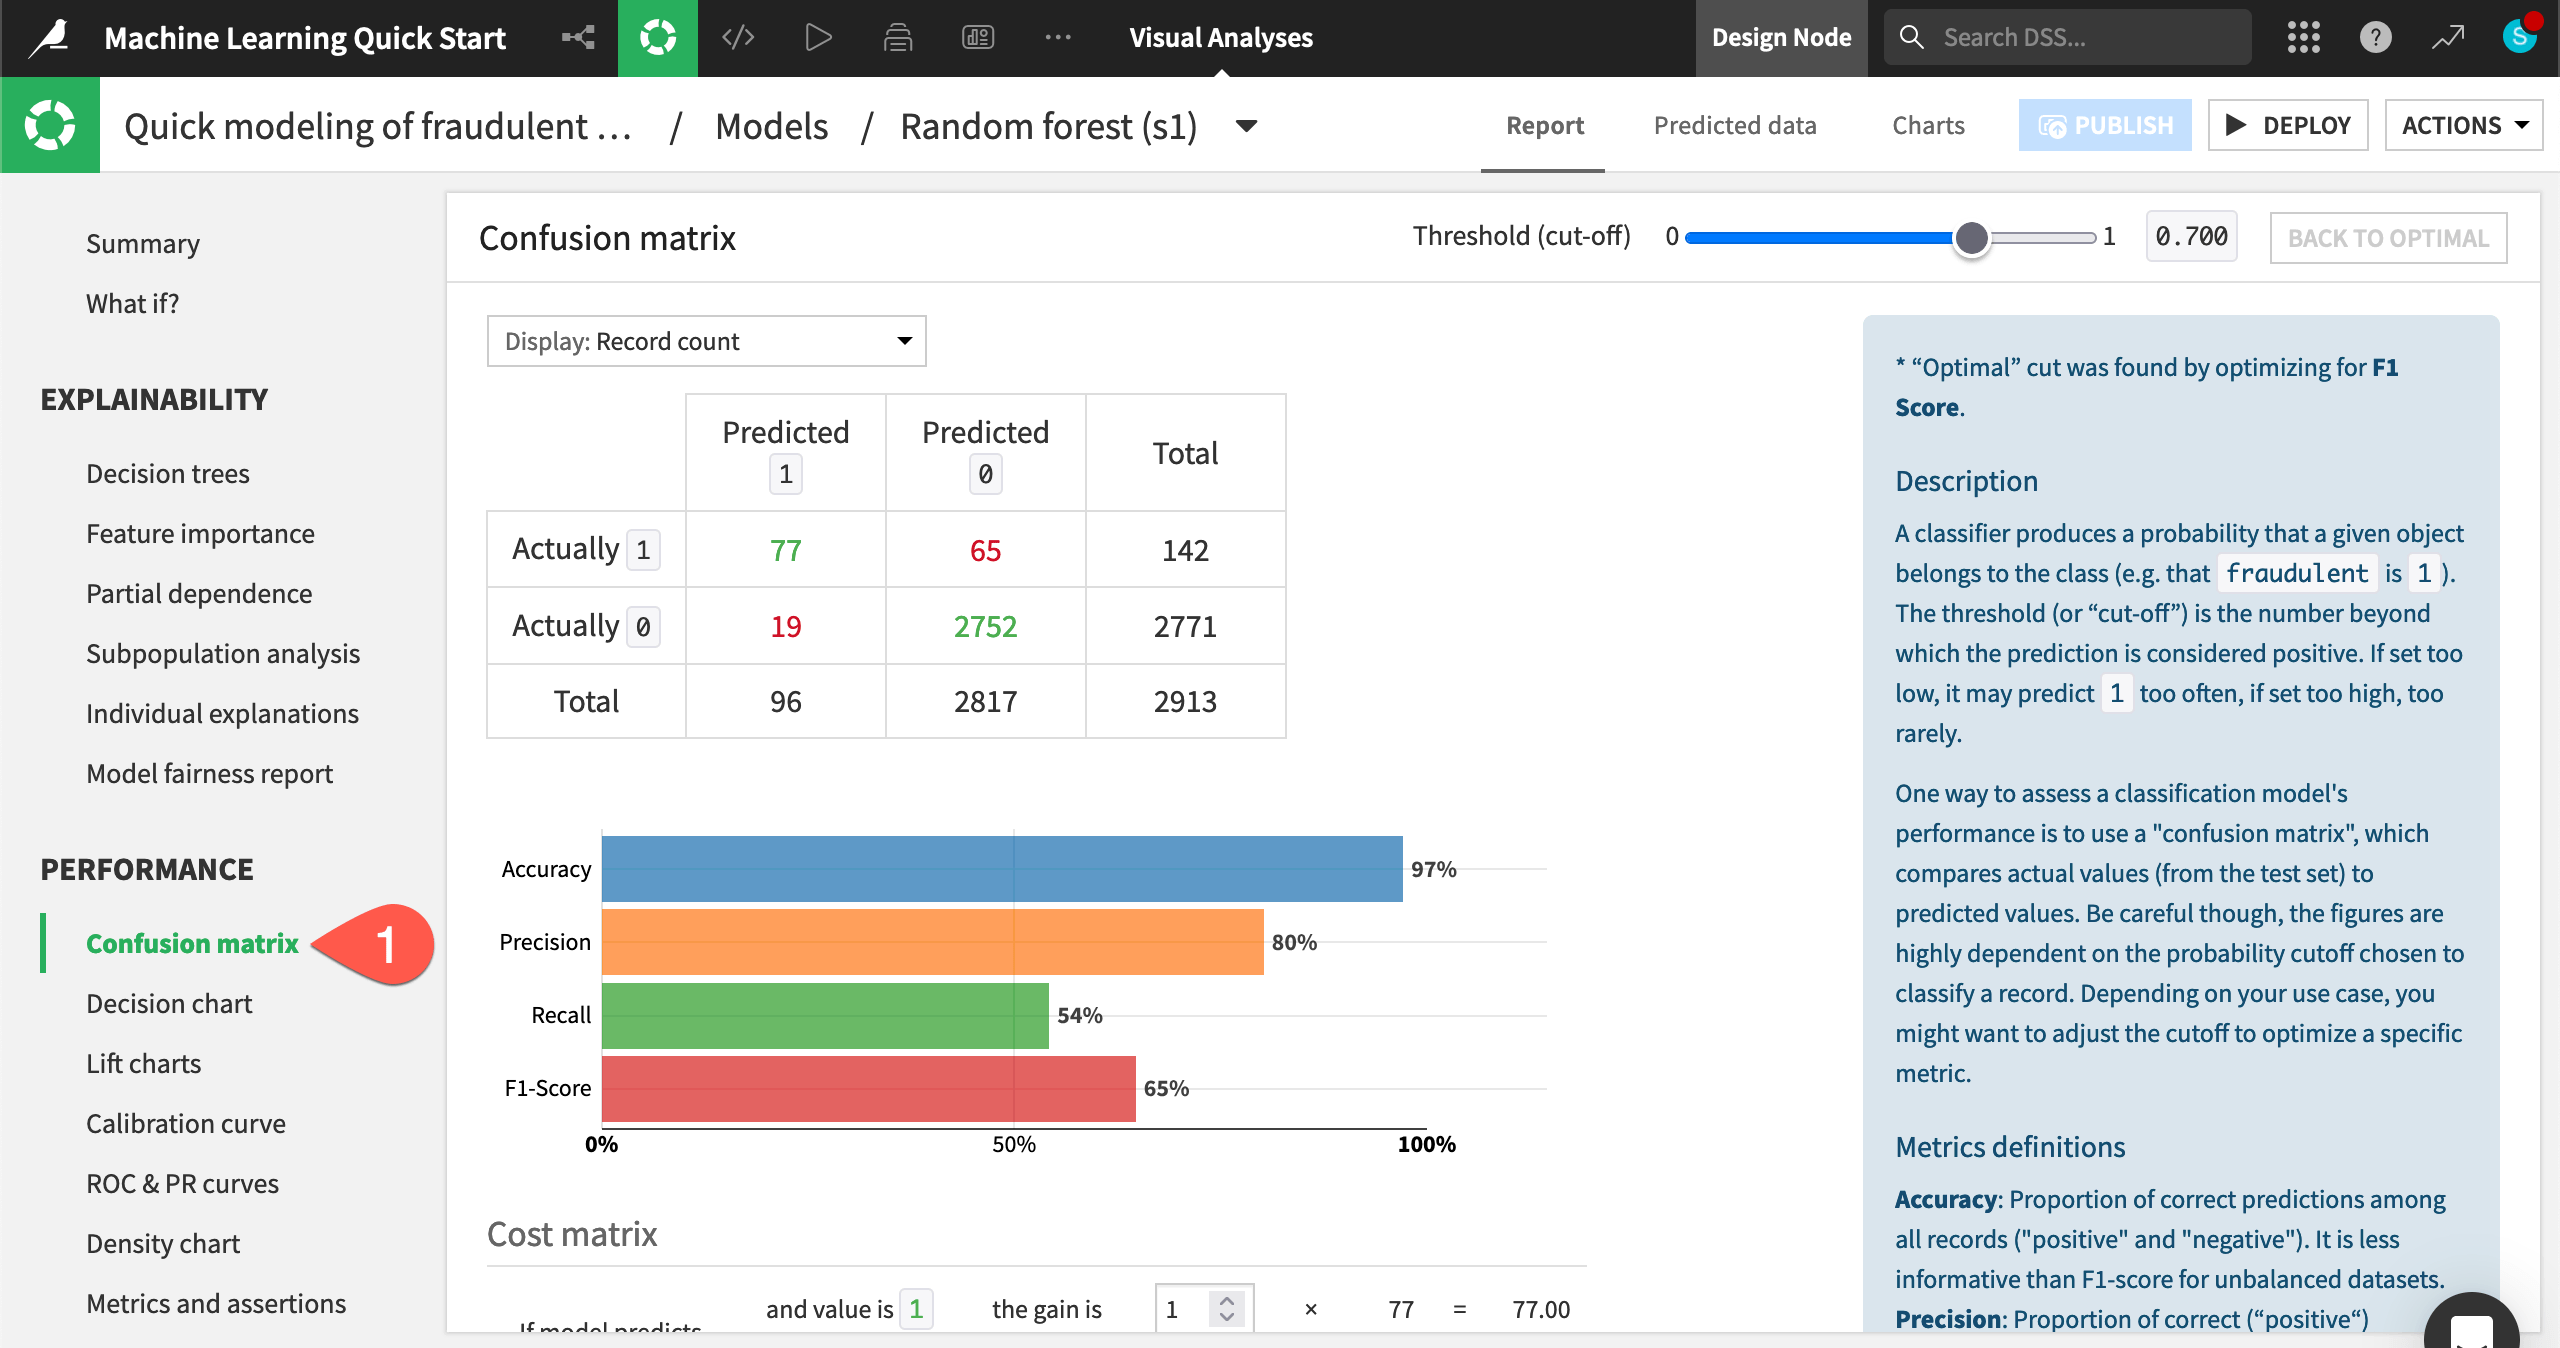Open the Display record count dropdown

point(704,340)
